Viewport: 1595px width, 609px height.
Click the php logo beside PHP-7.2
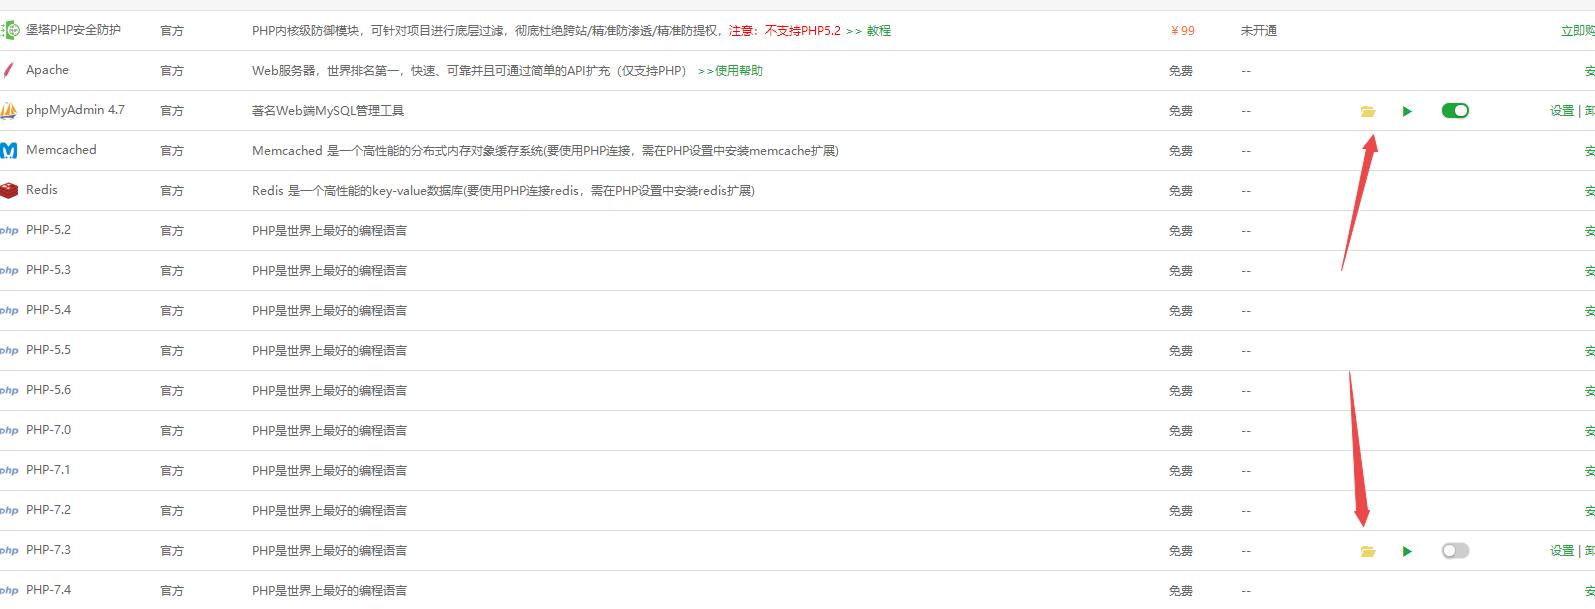tap(9, 511)
